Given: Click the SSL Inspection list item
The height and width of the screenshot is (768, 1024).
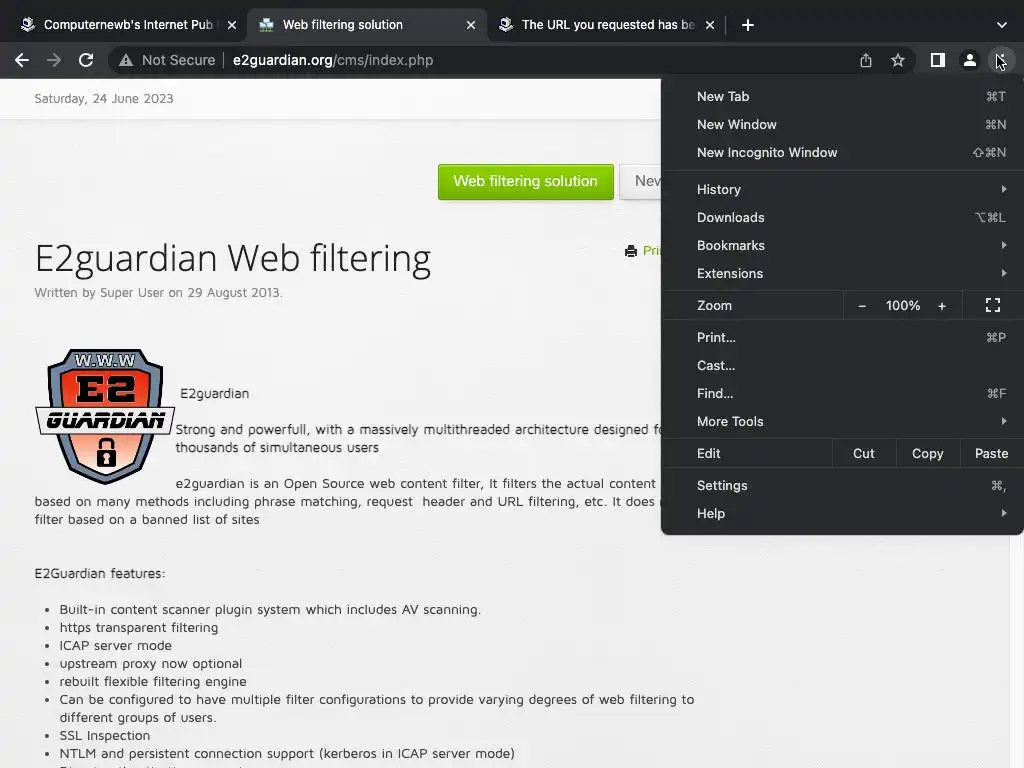Looking at the screenshot, I should (x=104, y=735).
